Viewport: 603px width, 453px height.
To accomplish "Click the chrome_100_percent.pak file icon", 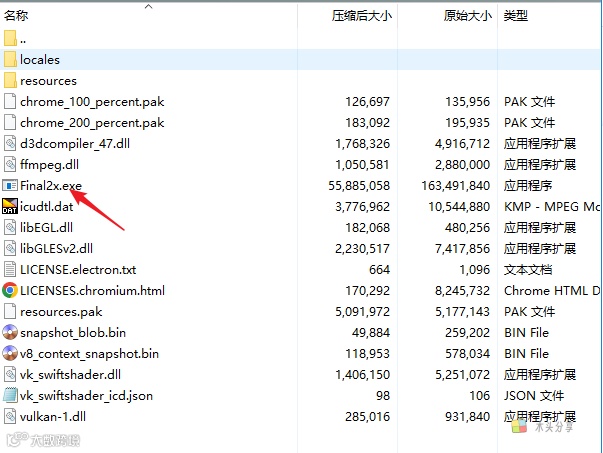I will pos(10,102).
